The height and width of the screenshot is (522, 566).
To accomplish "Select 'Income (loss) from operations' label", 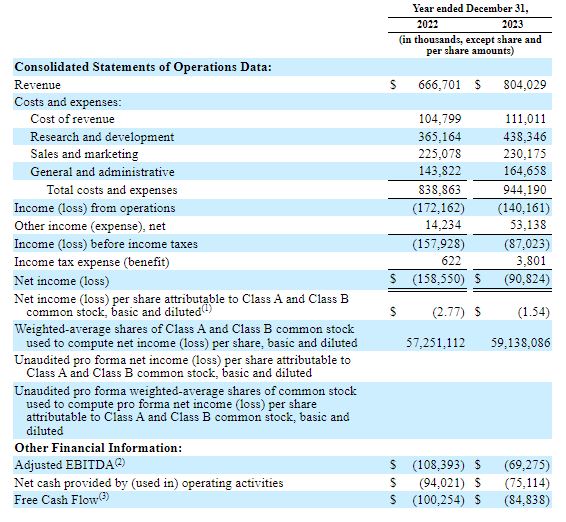I will pos(95,208).
